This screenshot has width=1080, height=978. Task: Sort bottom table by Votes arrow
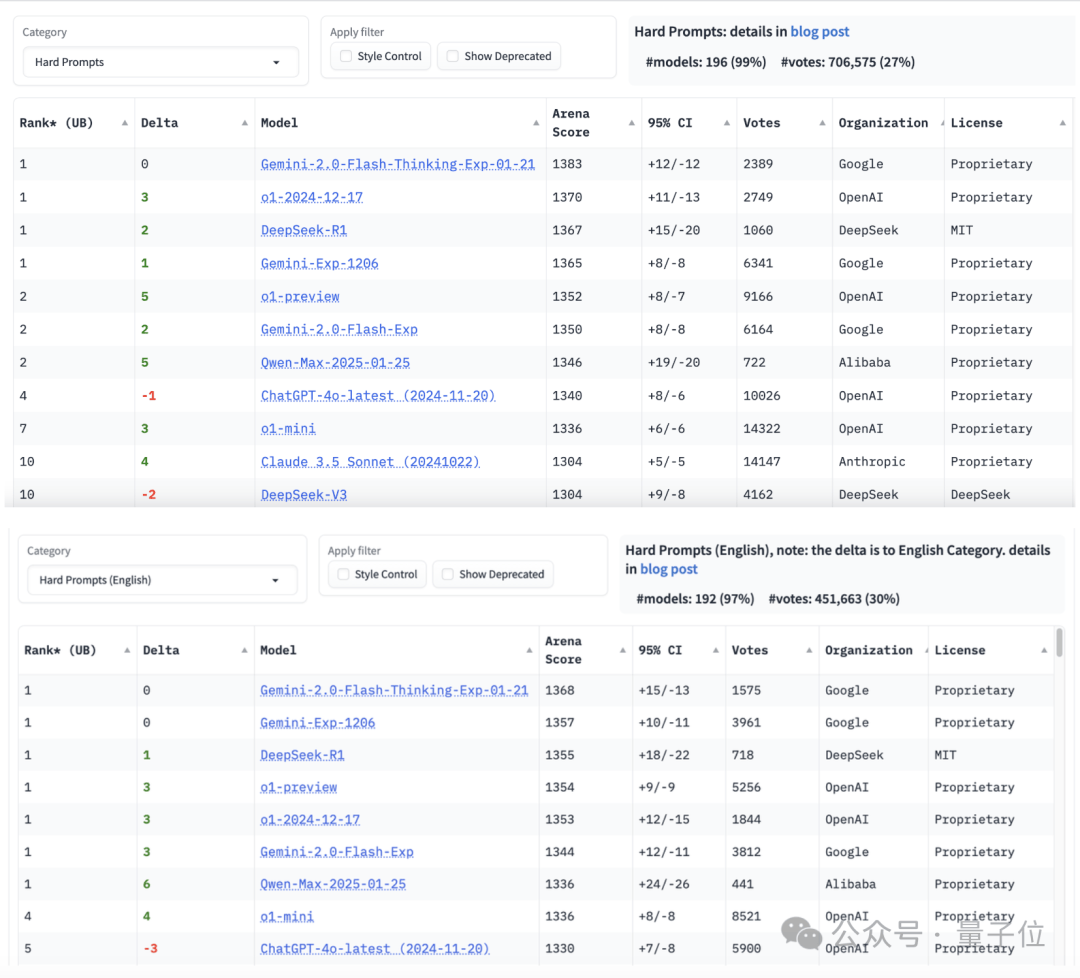coord(809,650)
